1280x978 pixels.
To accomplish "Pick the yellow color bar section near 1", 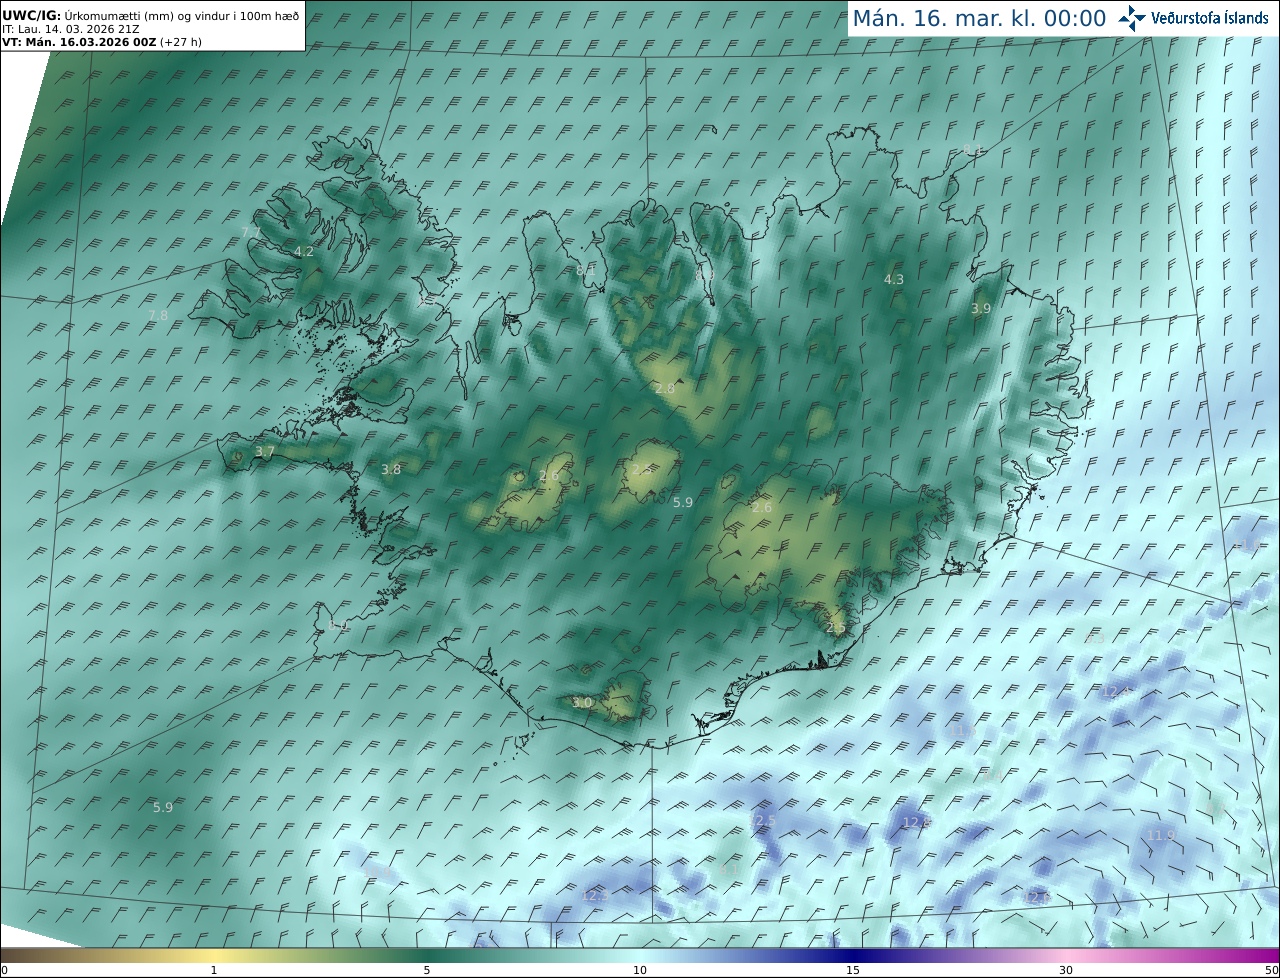I will pos(214,956).
